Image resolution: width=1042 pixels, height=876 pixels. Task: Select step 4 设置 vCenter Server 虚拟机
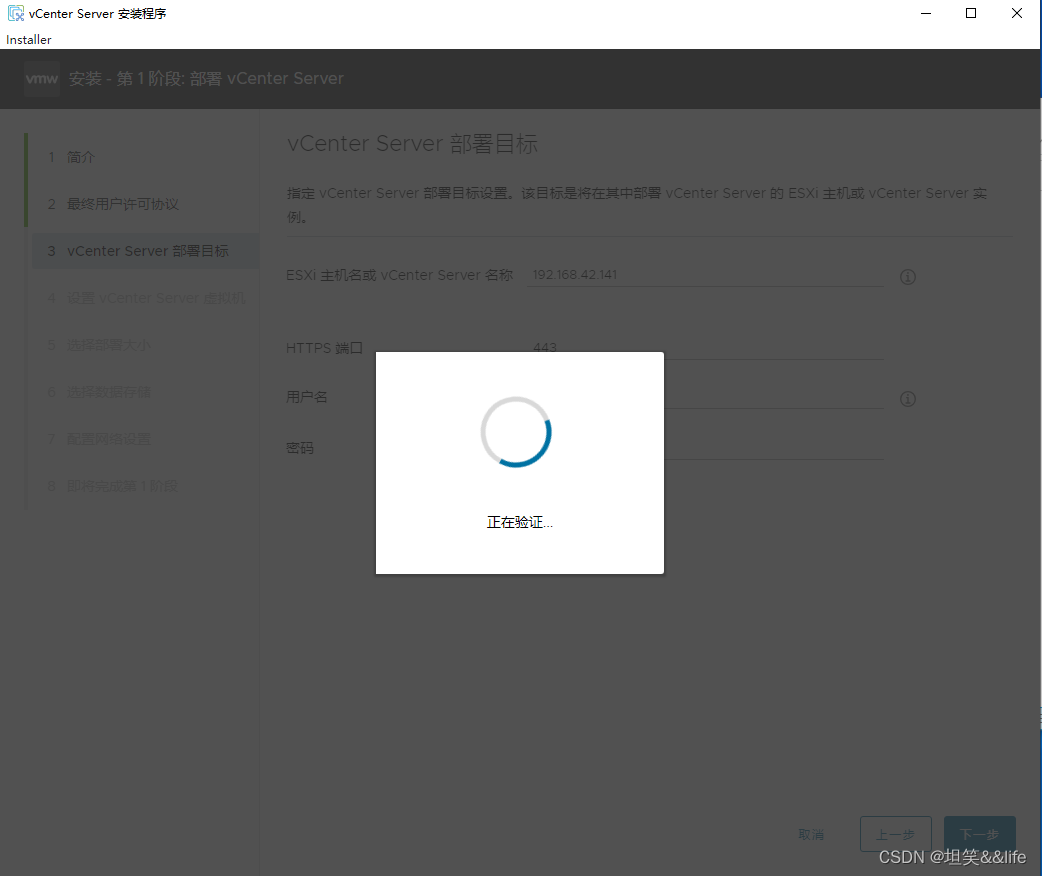click(145, 298)
